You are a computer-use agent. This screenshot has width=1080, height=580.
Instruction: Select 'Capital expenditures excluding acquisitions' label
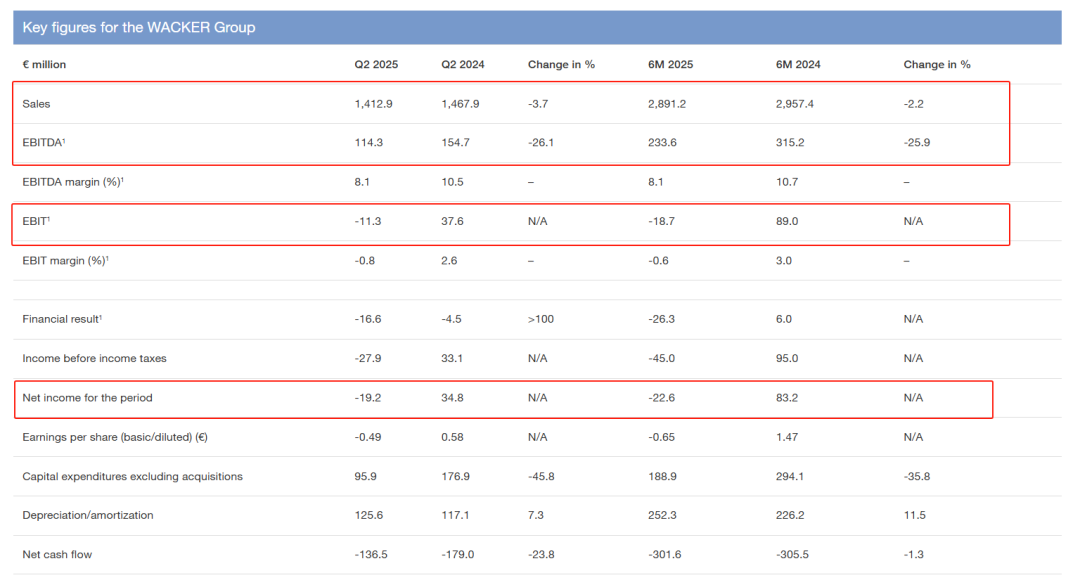click(x=132, y=476)
